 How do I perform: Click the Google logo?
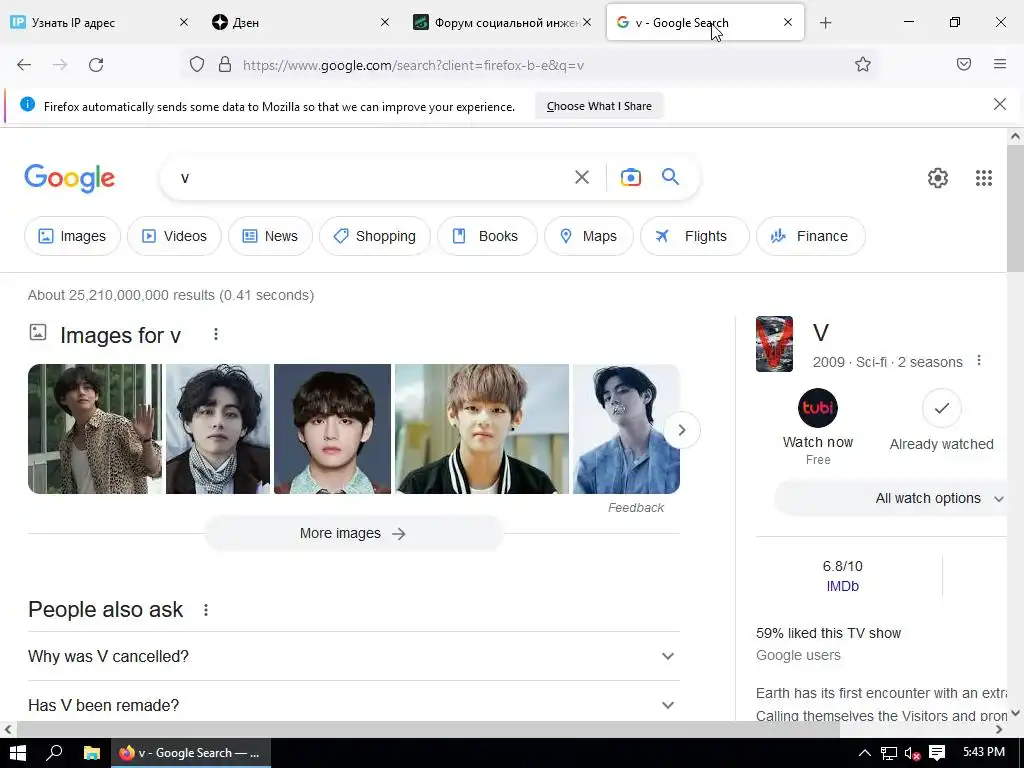click(x=70, y=178)
